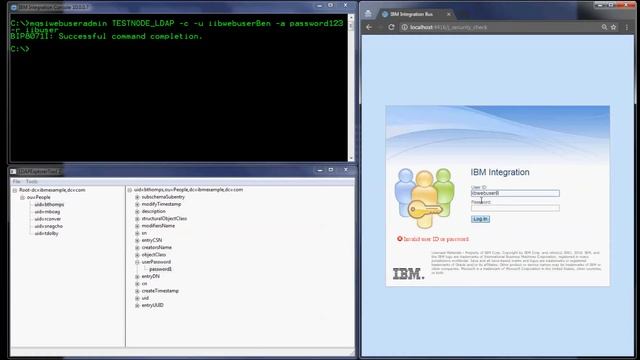Expand the sn attribute node
This screenshot has width=640, height=360.
[x=138, y=233]
